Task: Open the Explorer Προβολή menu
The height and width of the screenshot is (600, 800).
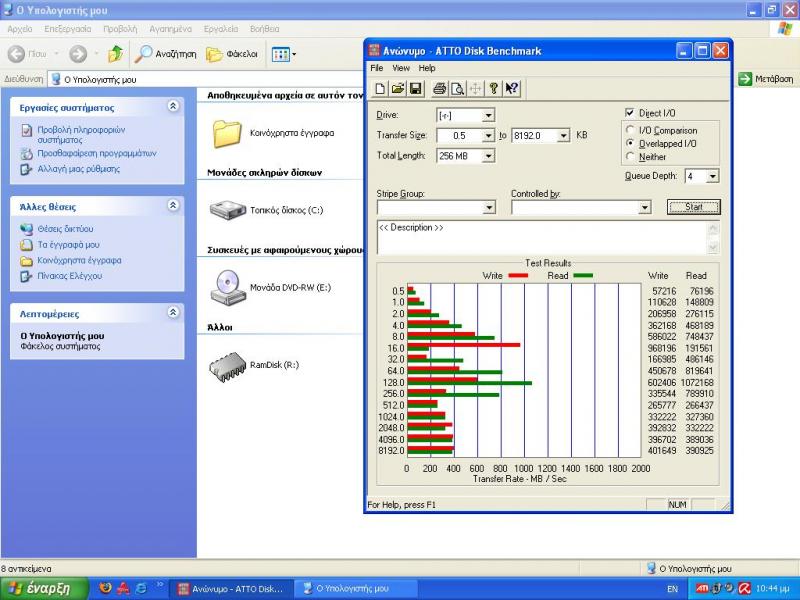Action: [120, 29]
